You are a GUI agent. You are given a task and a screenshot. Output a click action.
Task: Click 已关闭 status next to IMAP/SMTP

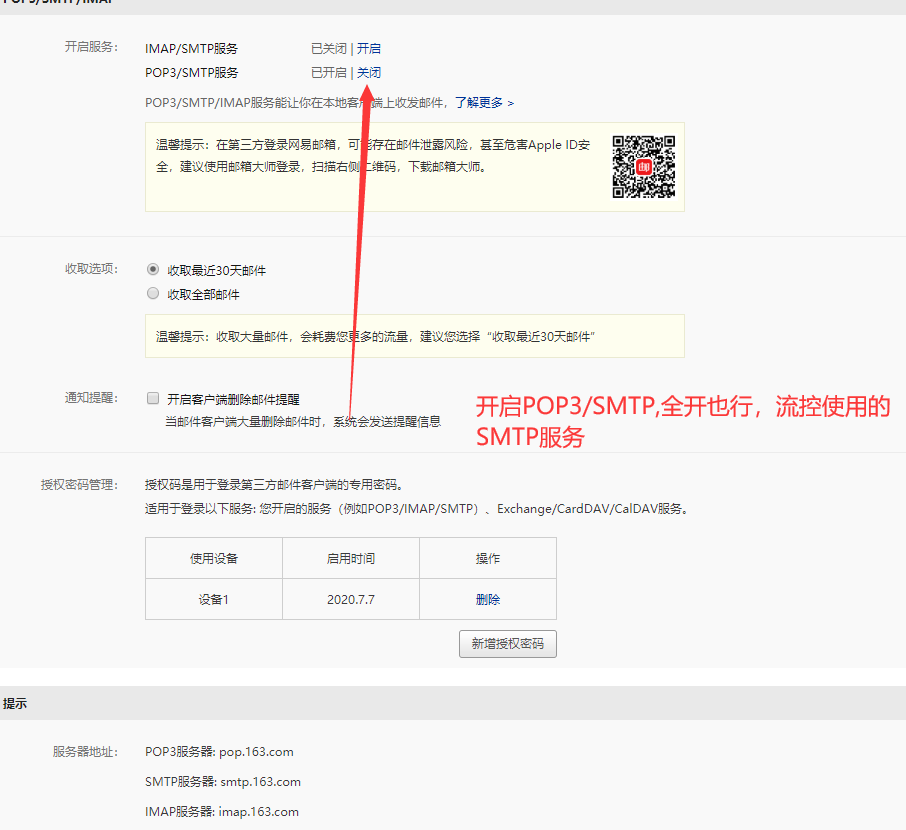point(328,48)
